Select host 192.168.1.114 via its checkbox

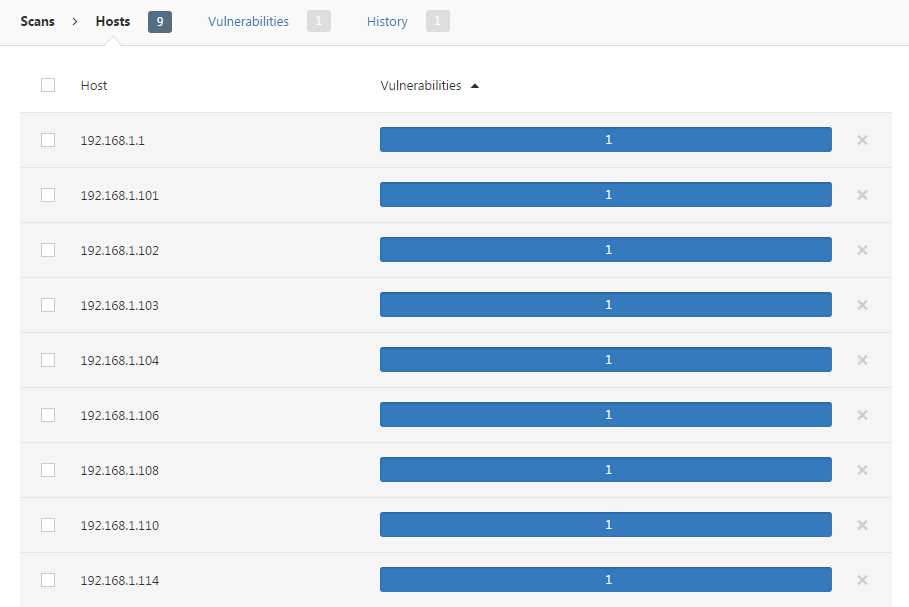(x=48, y=580)
